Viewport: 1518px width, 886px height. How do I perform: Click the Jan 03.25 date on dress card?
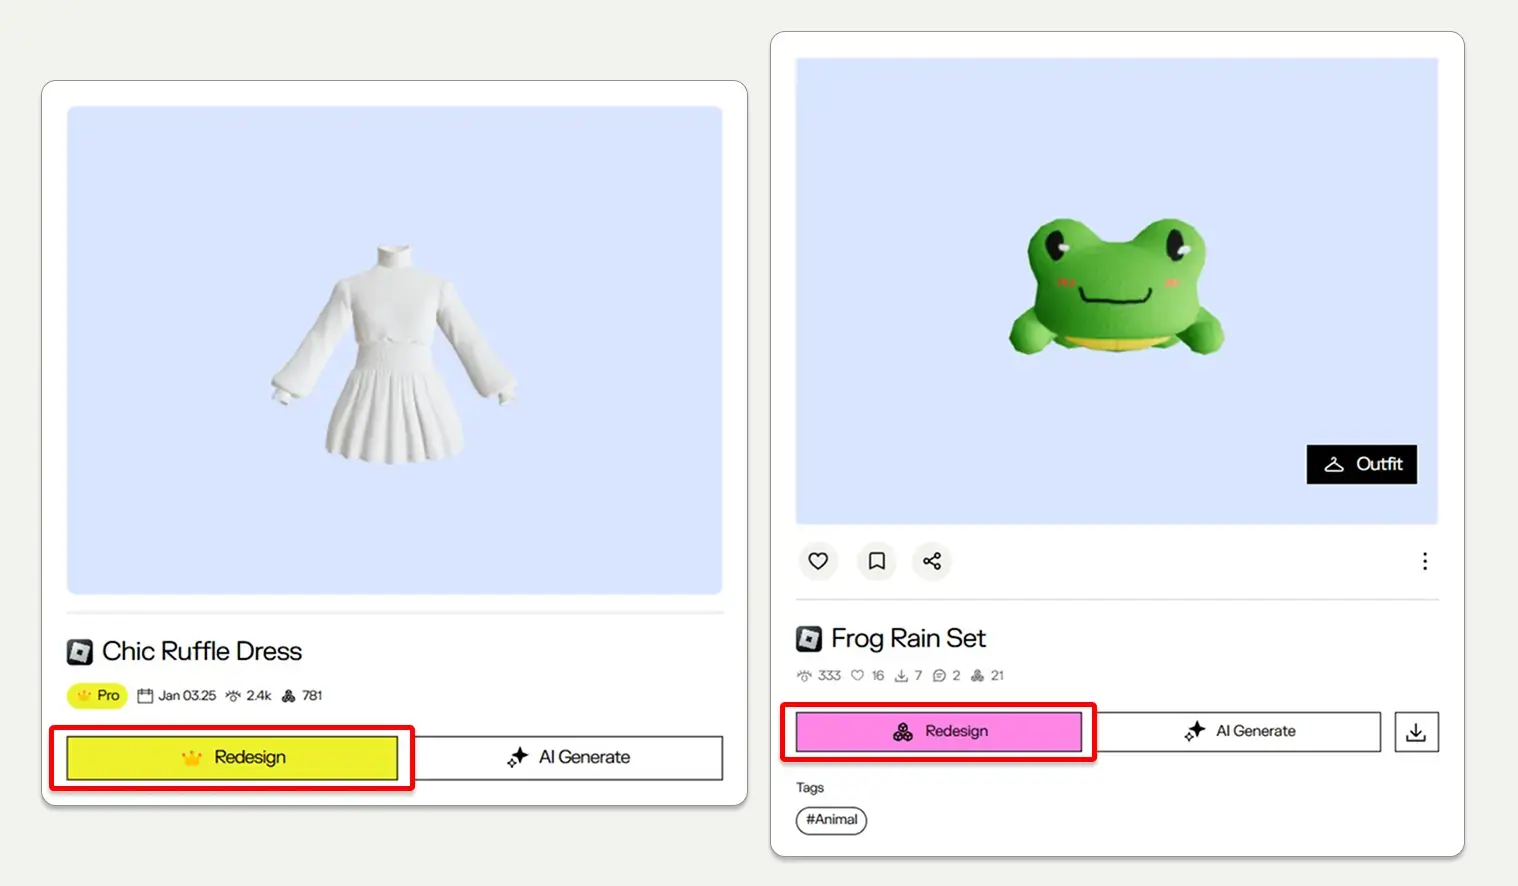(177, 696)
